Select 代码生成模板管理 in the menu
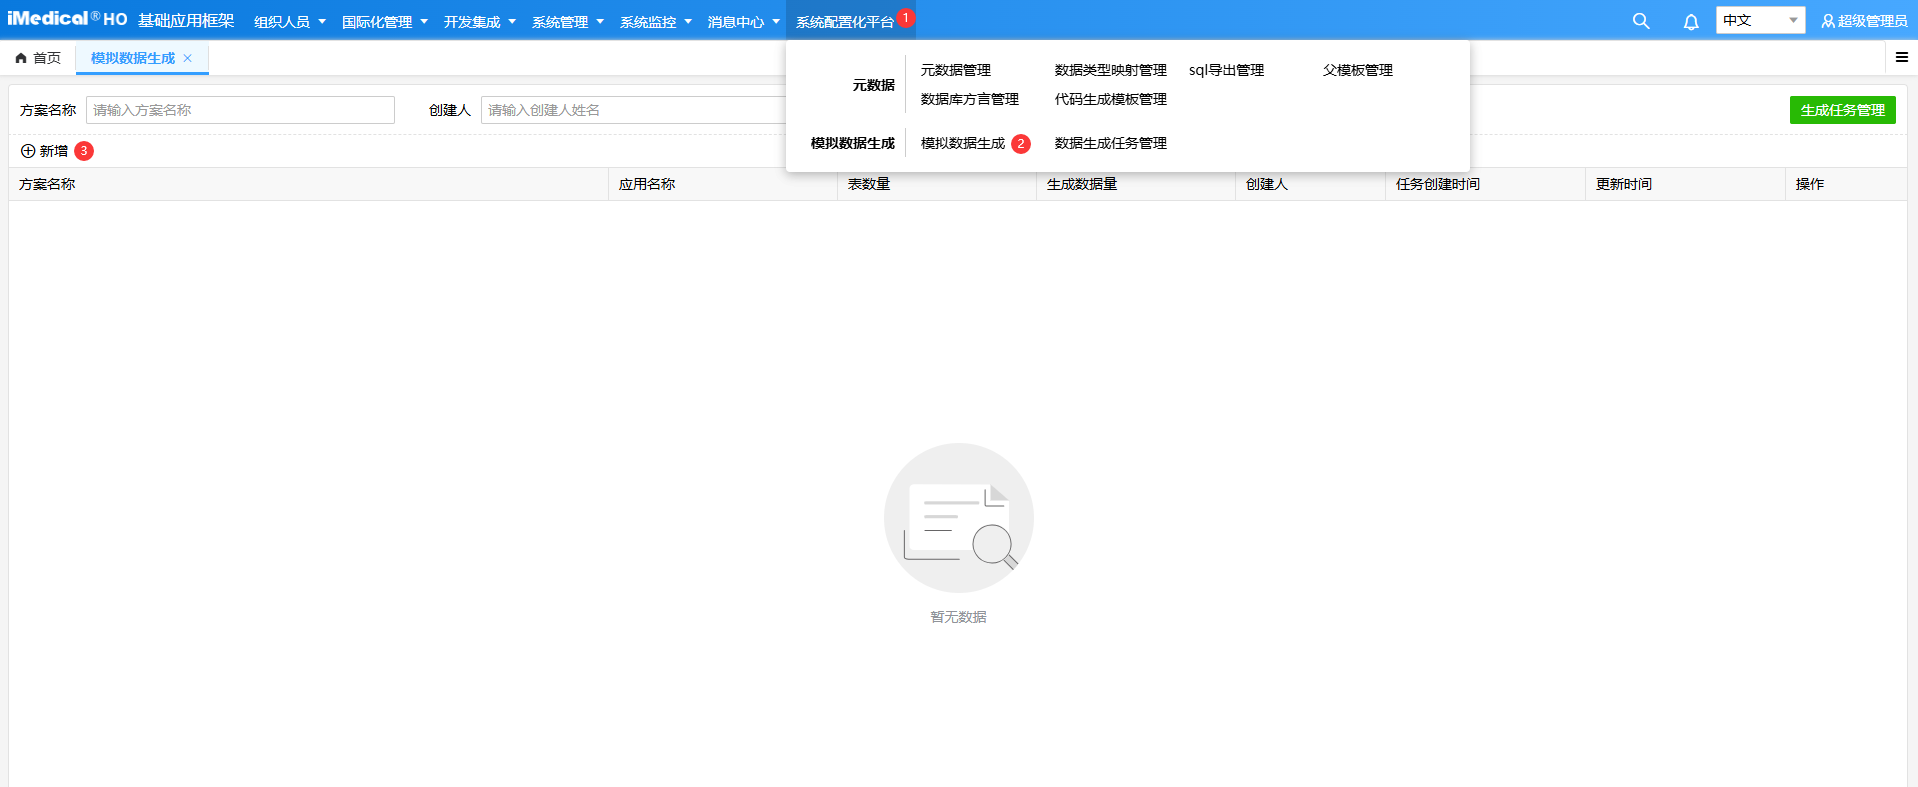The image size is (1918, 787). 1110,99
